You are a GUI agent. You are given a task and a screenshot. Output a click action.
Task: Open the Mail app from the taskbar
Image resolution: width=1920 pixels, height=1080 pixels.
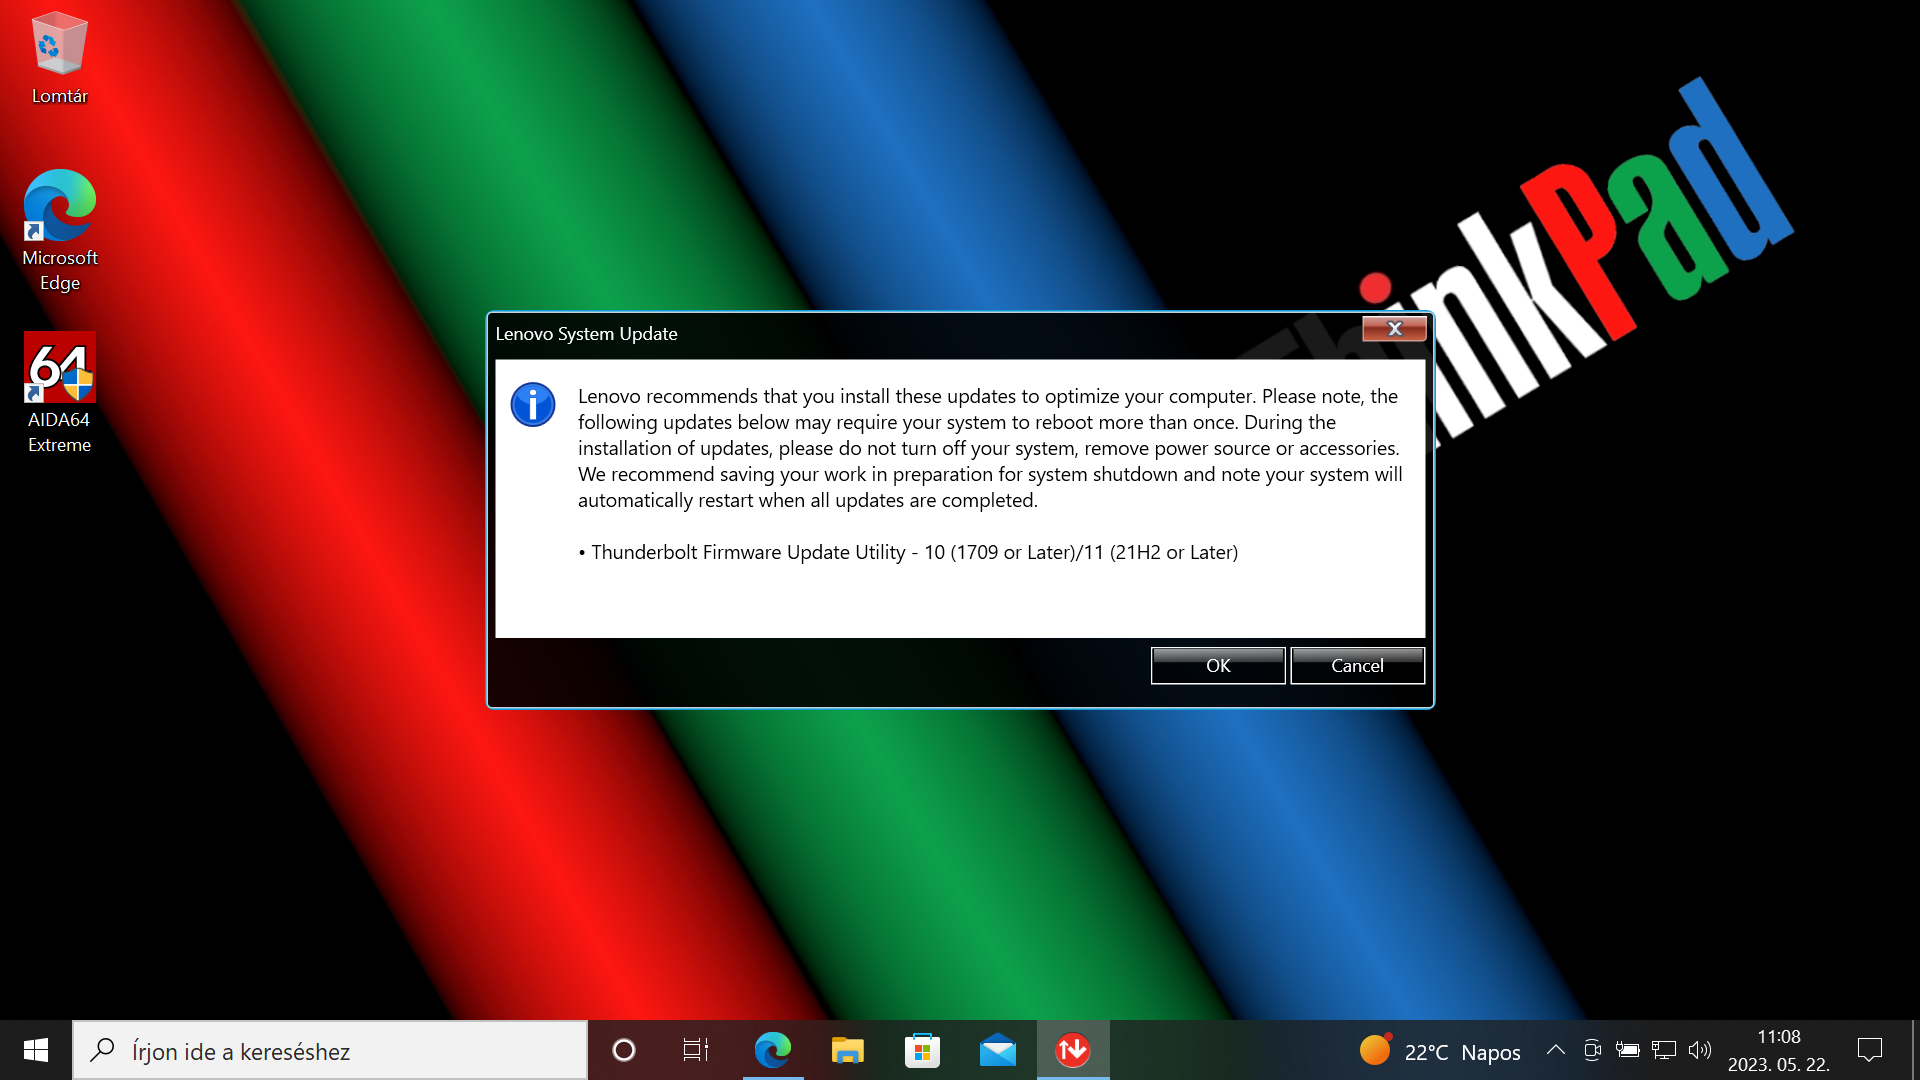click(x=998, y=1050)
